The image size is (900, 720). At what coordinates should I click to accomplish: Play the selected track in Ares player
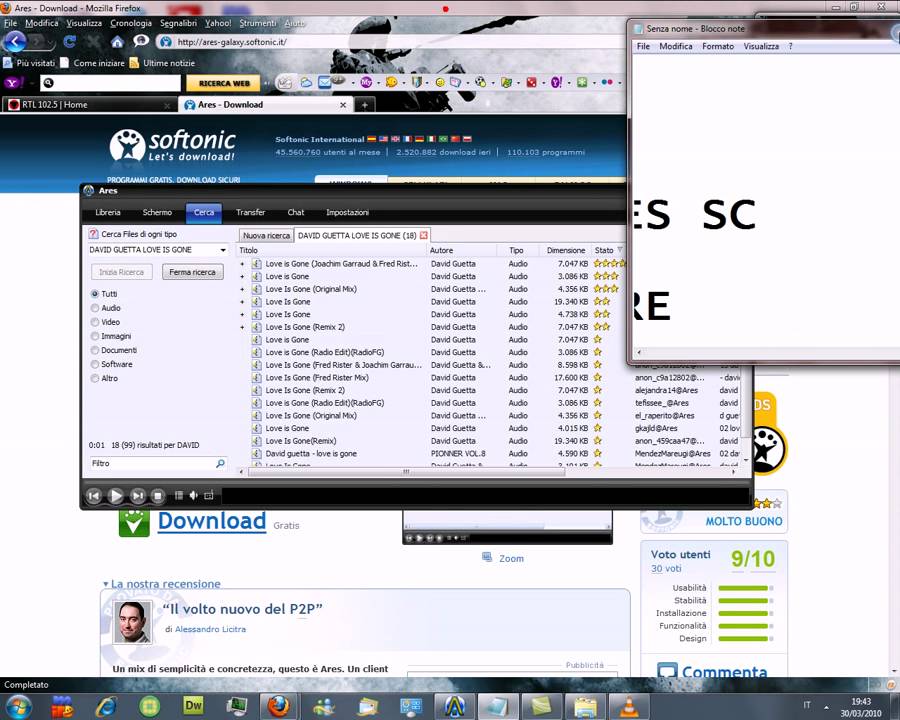tap(115, 496)
